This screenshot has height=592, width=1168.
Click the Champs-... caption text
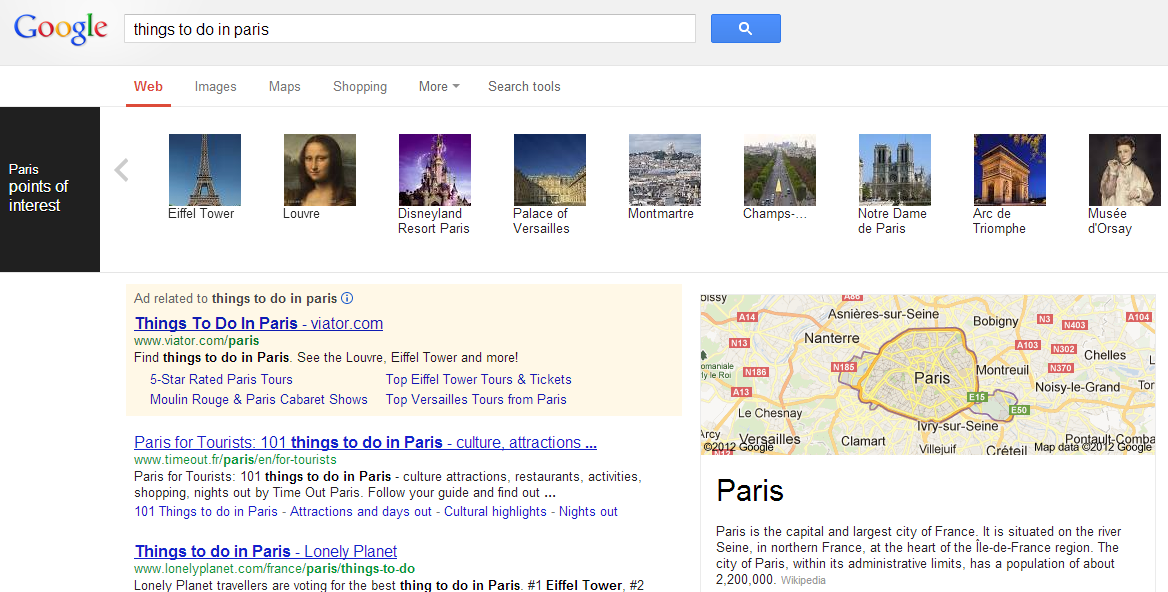tap(775, 214)
